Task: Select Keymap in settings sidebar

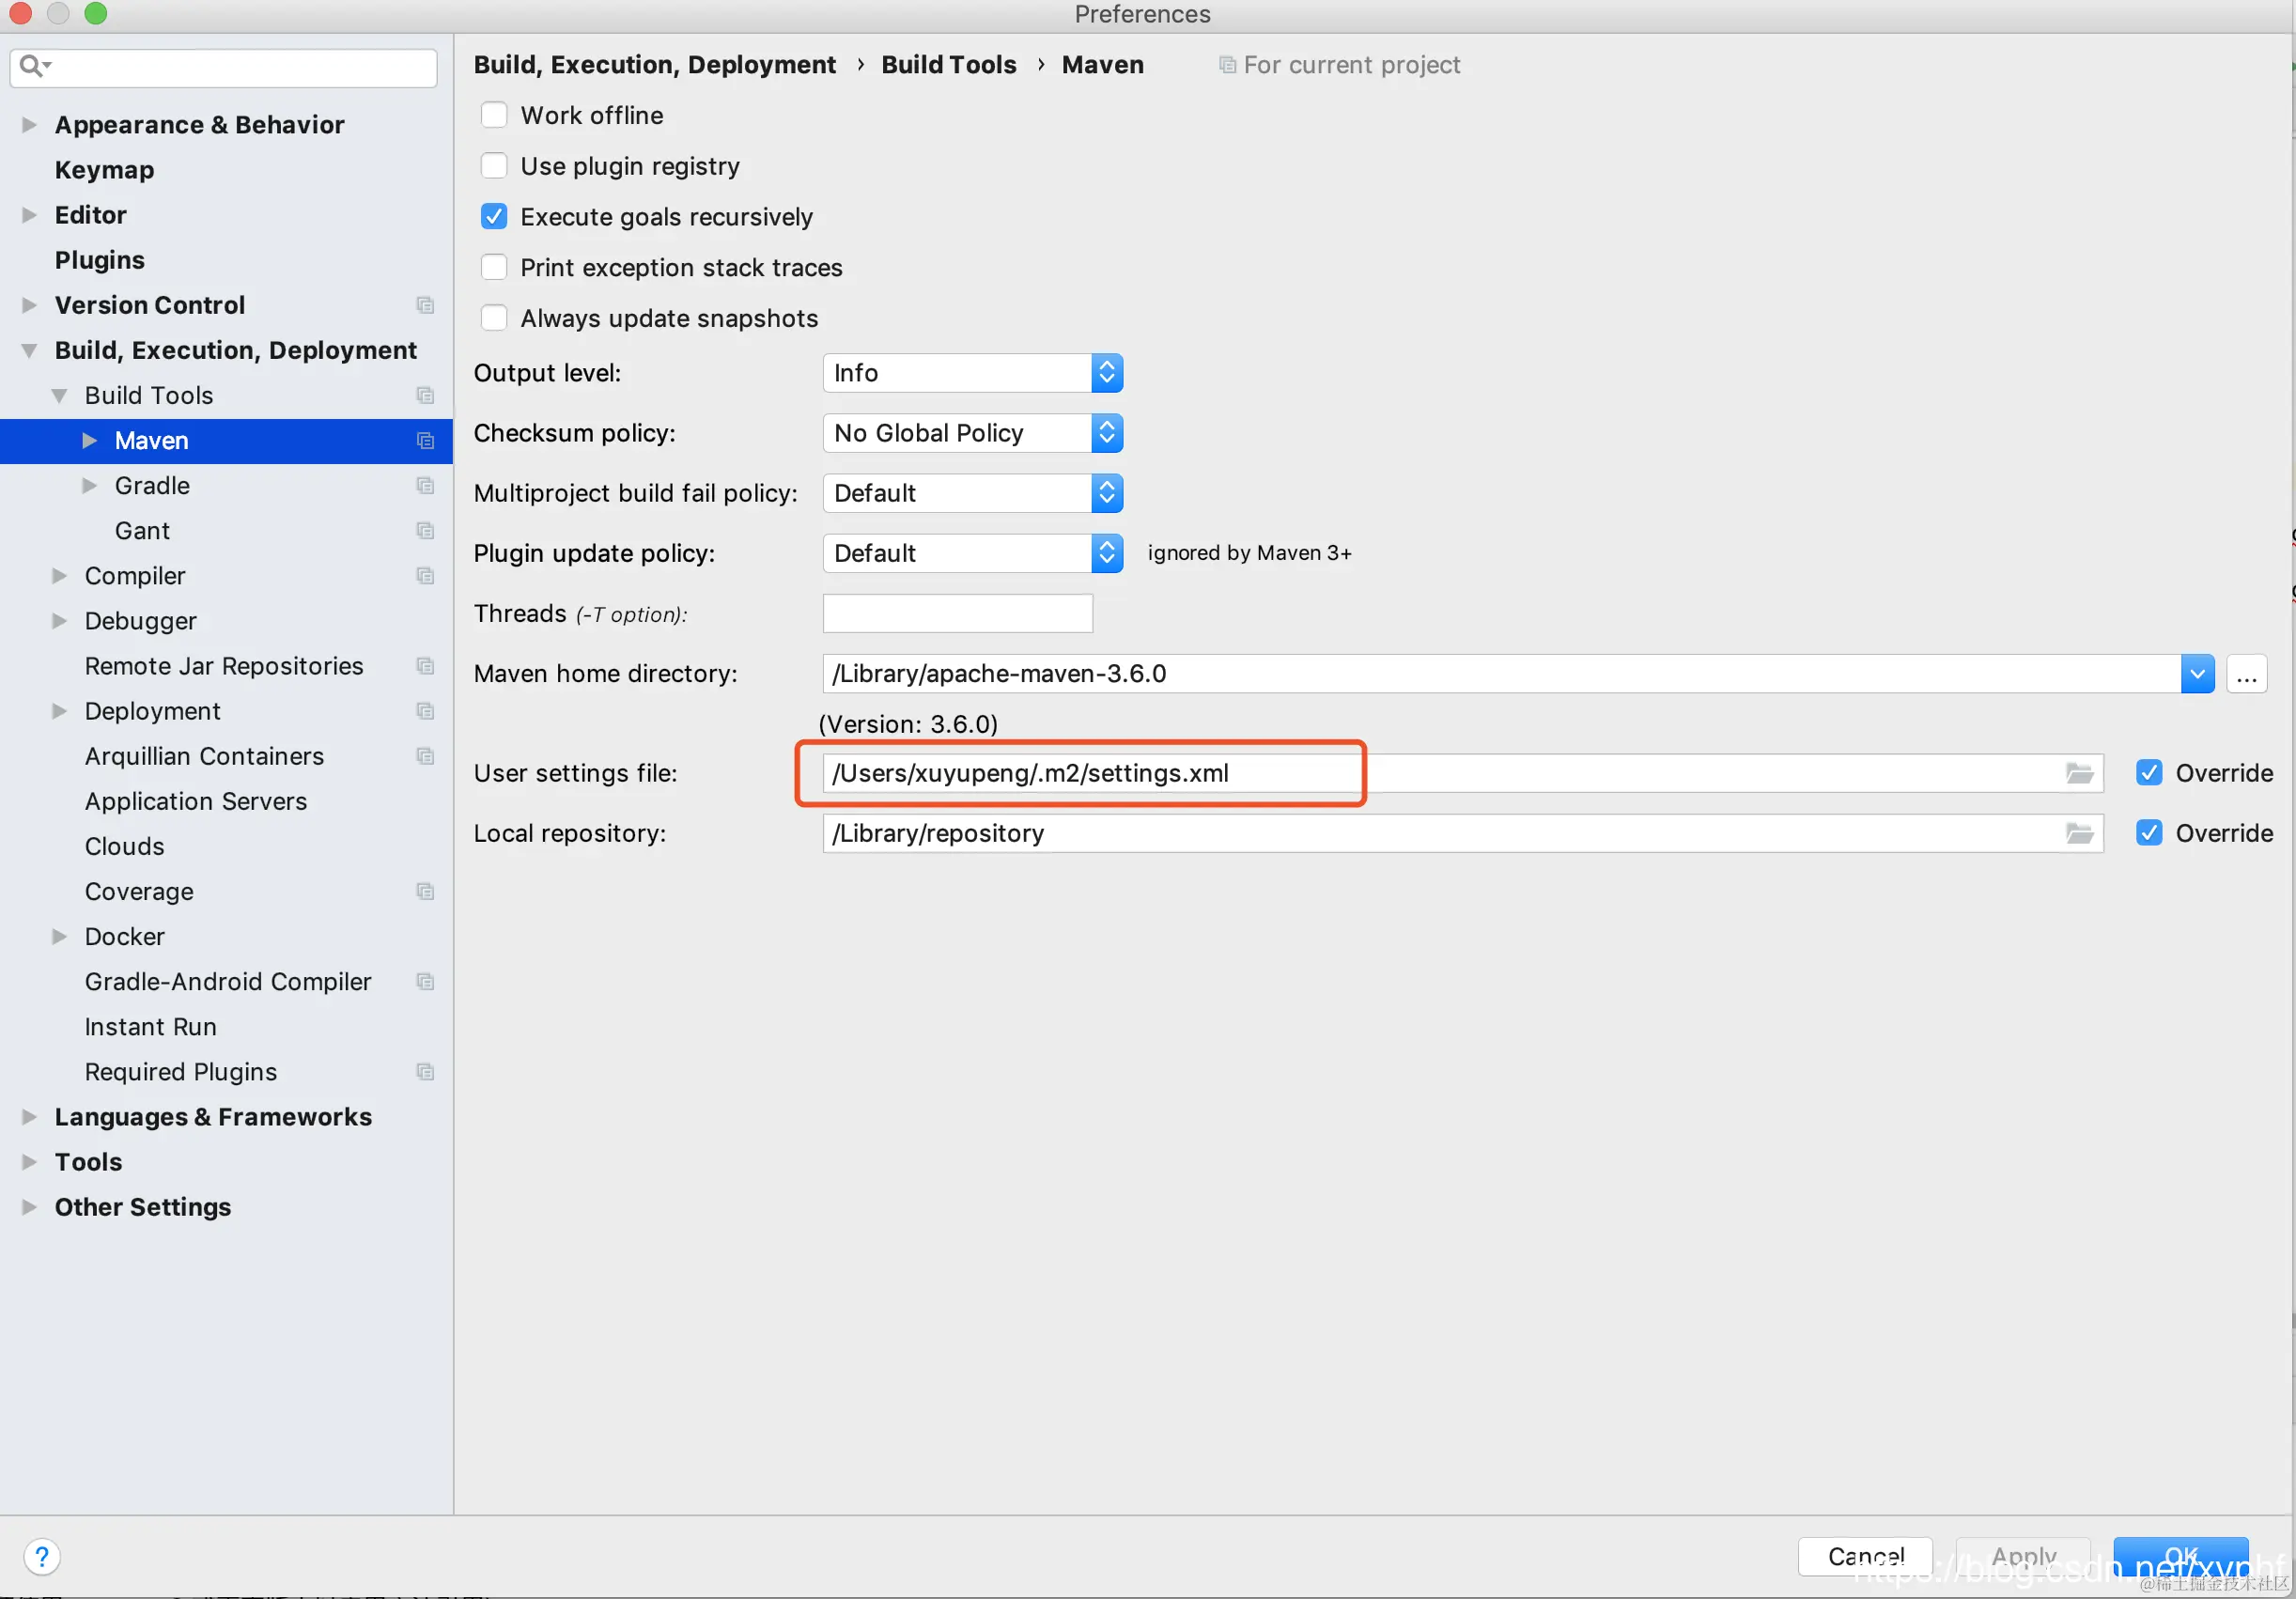Action: pos(104,170)
